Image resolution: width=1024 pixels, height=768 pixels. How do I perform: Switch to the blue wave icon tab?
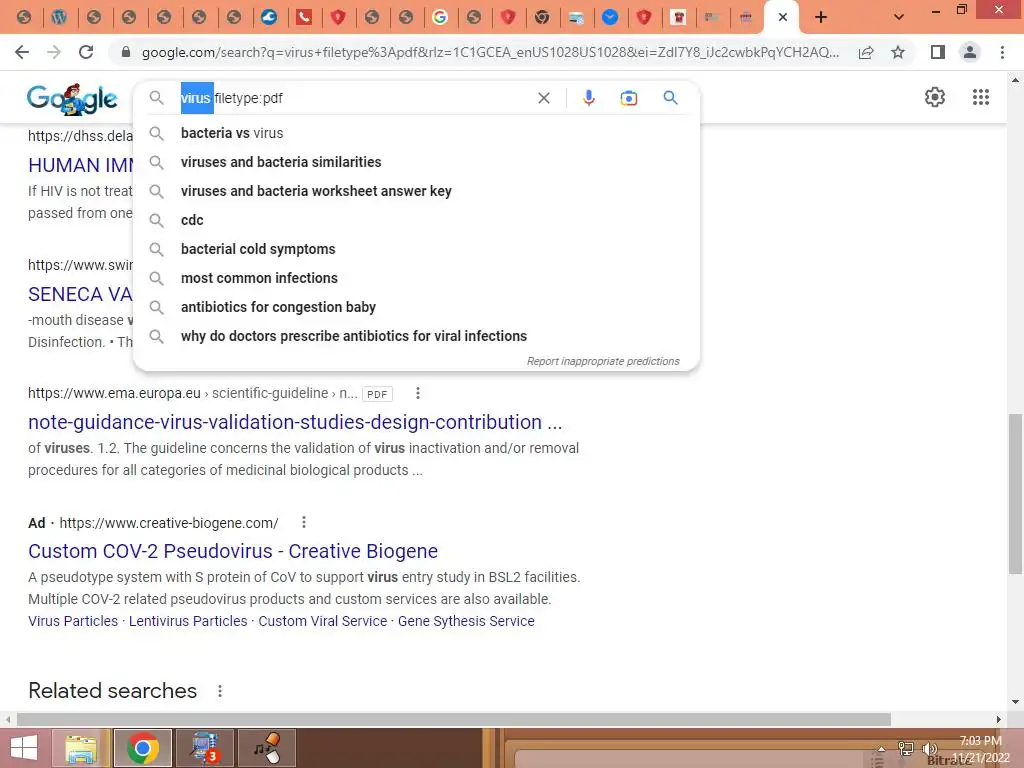(x=269, y=17)
